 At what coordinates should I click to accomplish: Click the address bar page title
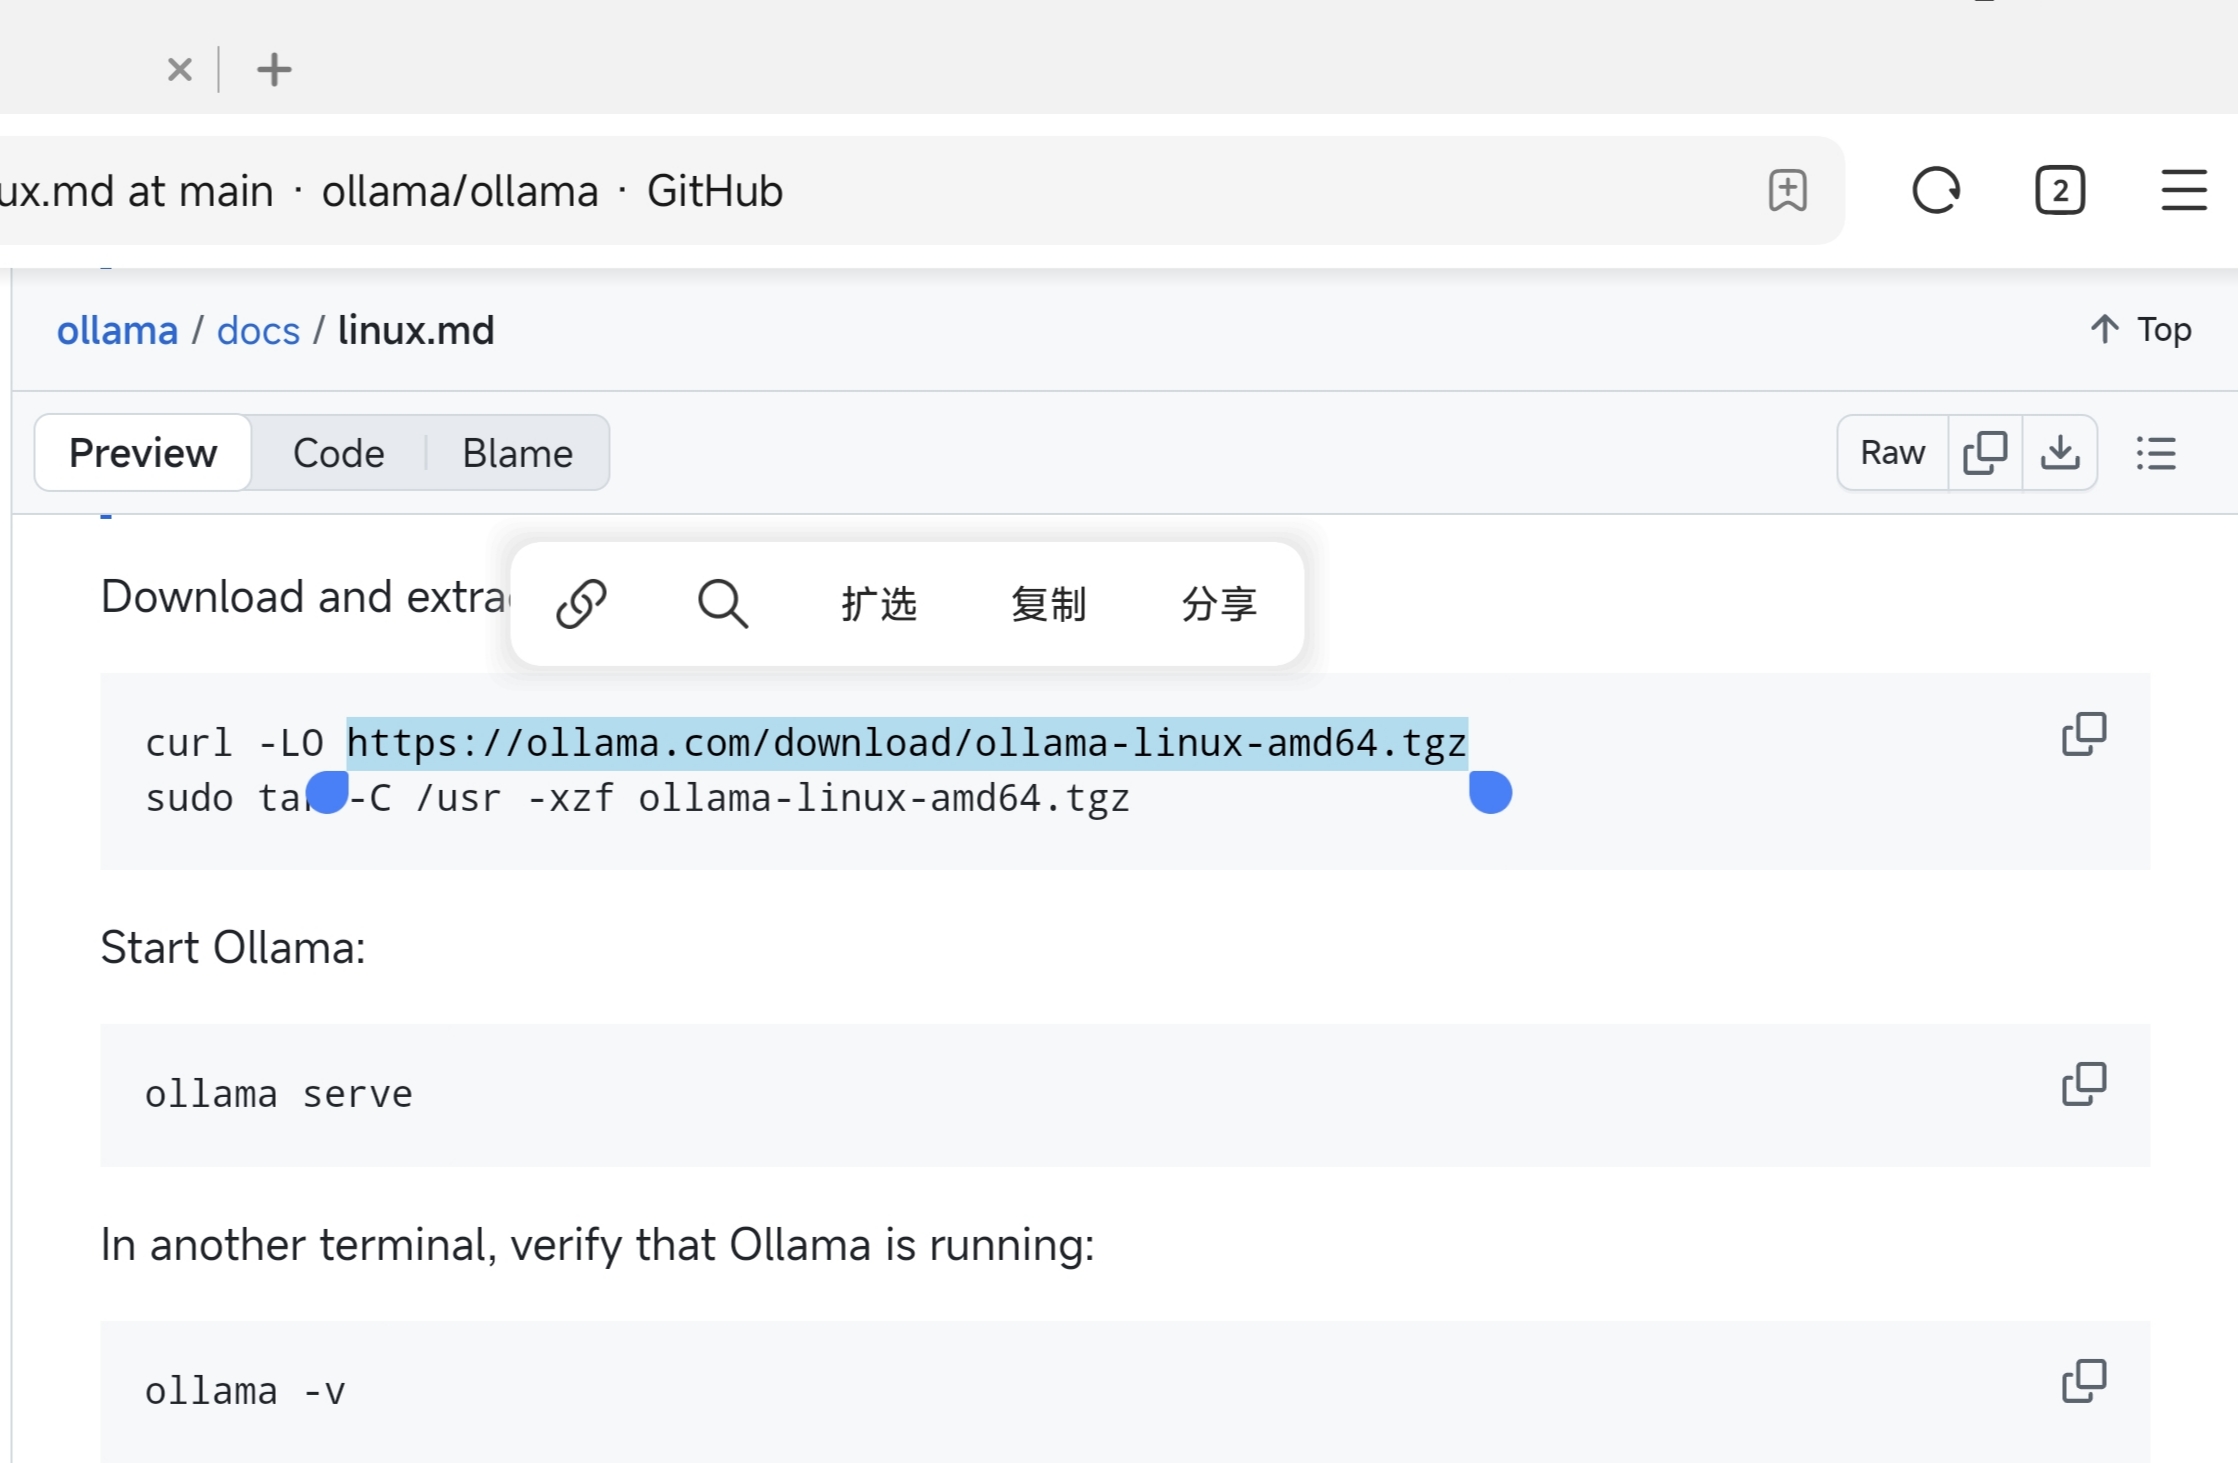tap(391, 191)
